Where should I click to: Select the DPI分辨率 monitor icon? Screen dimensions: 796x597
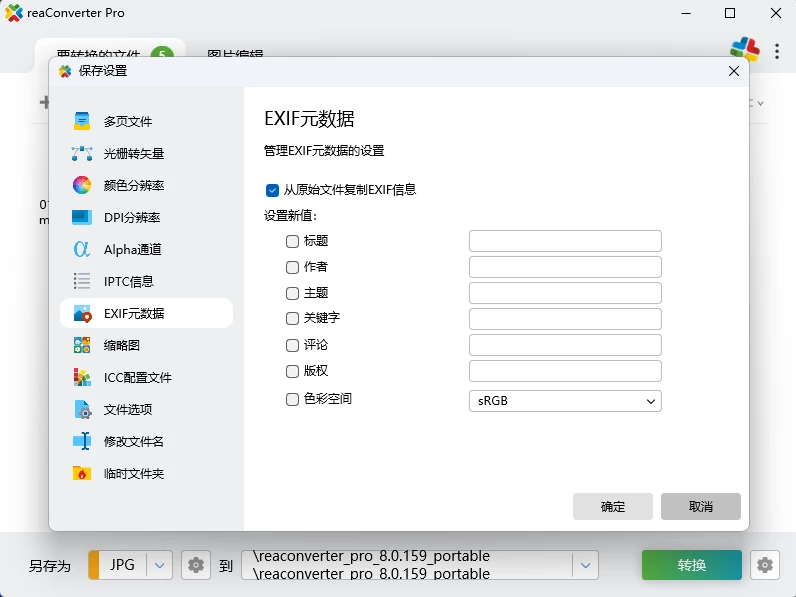click(82, 217)
